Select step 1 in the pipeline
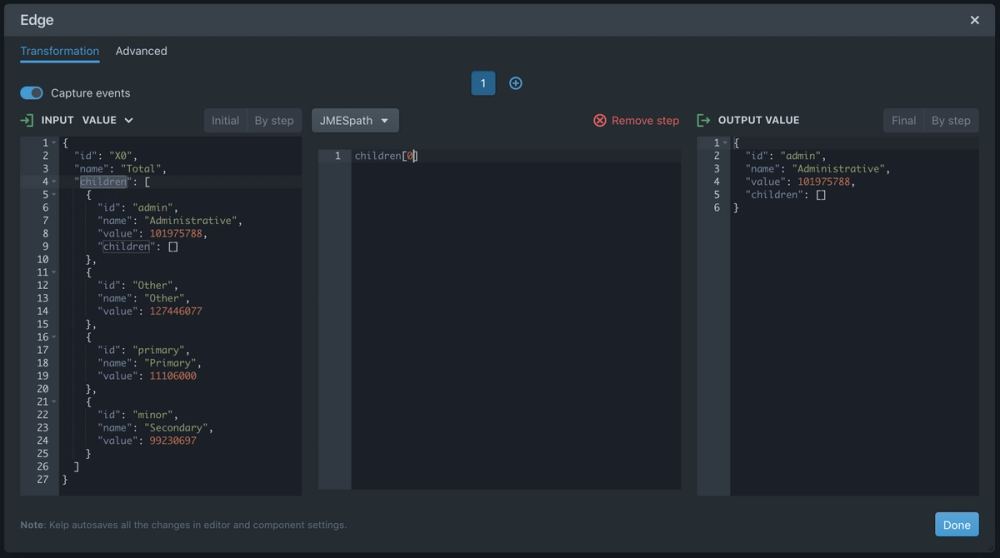1000x558 pixels. coord(483,83)
